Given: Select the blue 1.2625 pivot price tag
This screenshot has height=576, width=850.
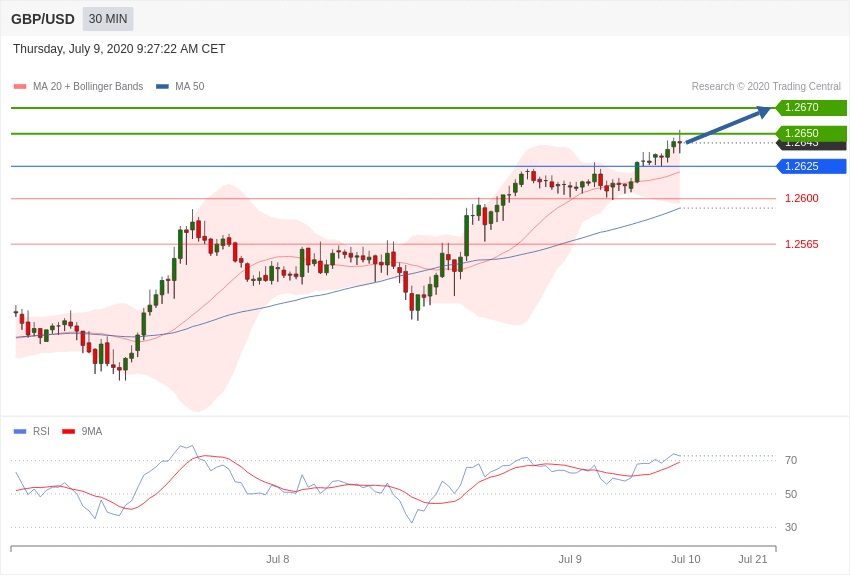Looking at the screenshot, I should point(811,166).
